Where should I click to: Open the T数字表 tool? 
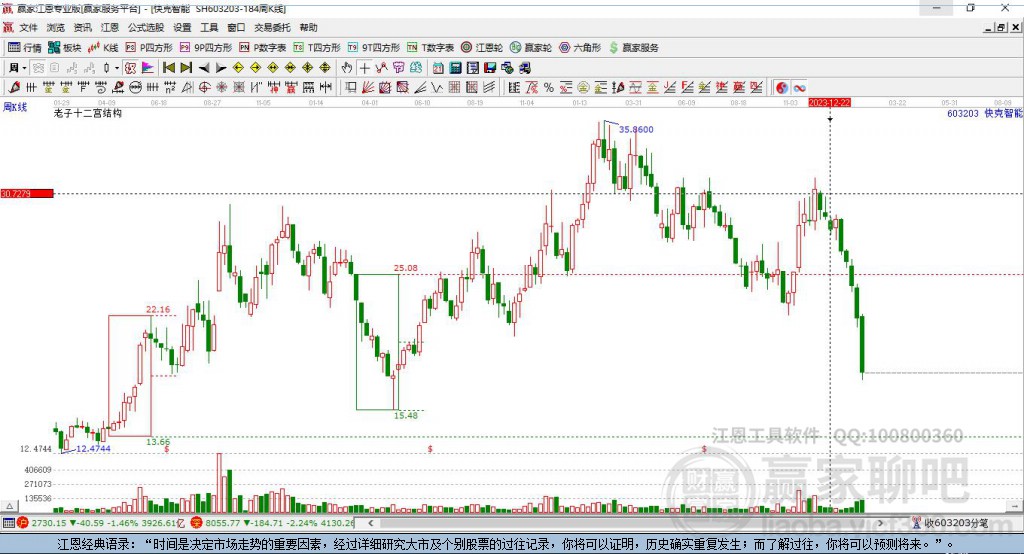click(x=430, y=48)
